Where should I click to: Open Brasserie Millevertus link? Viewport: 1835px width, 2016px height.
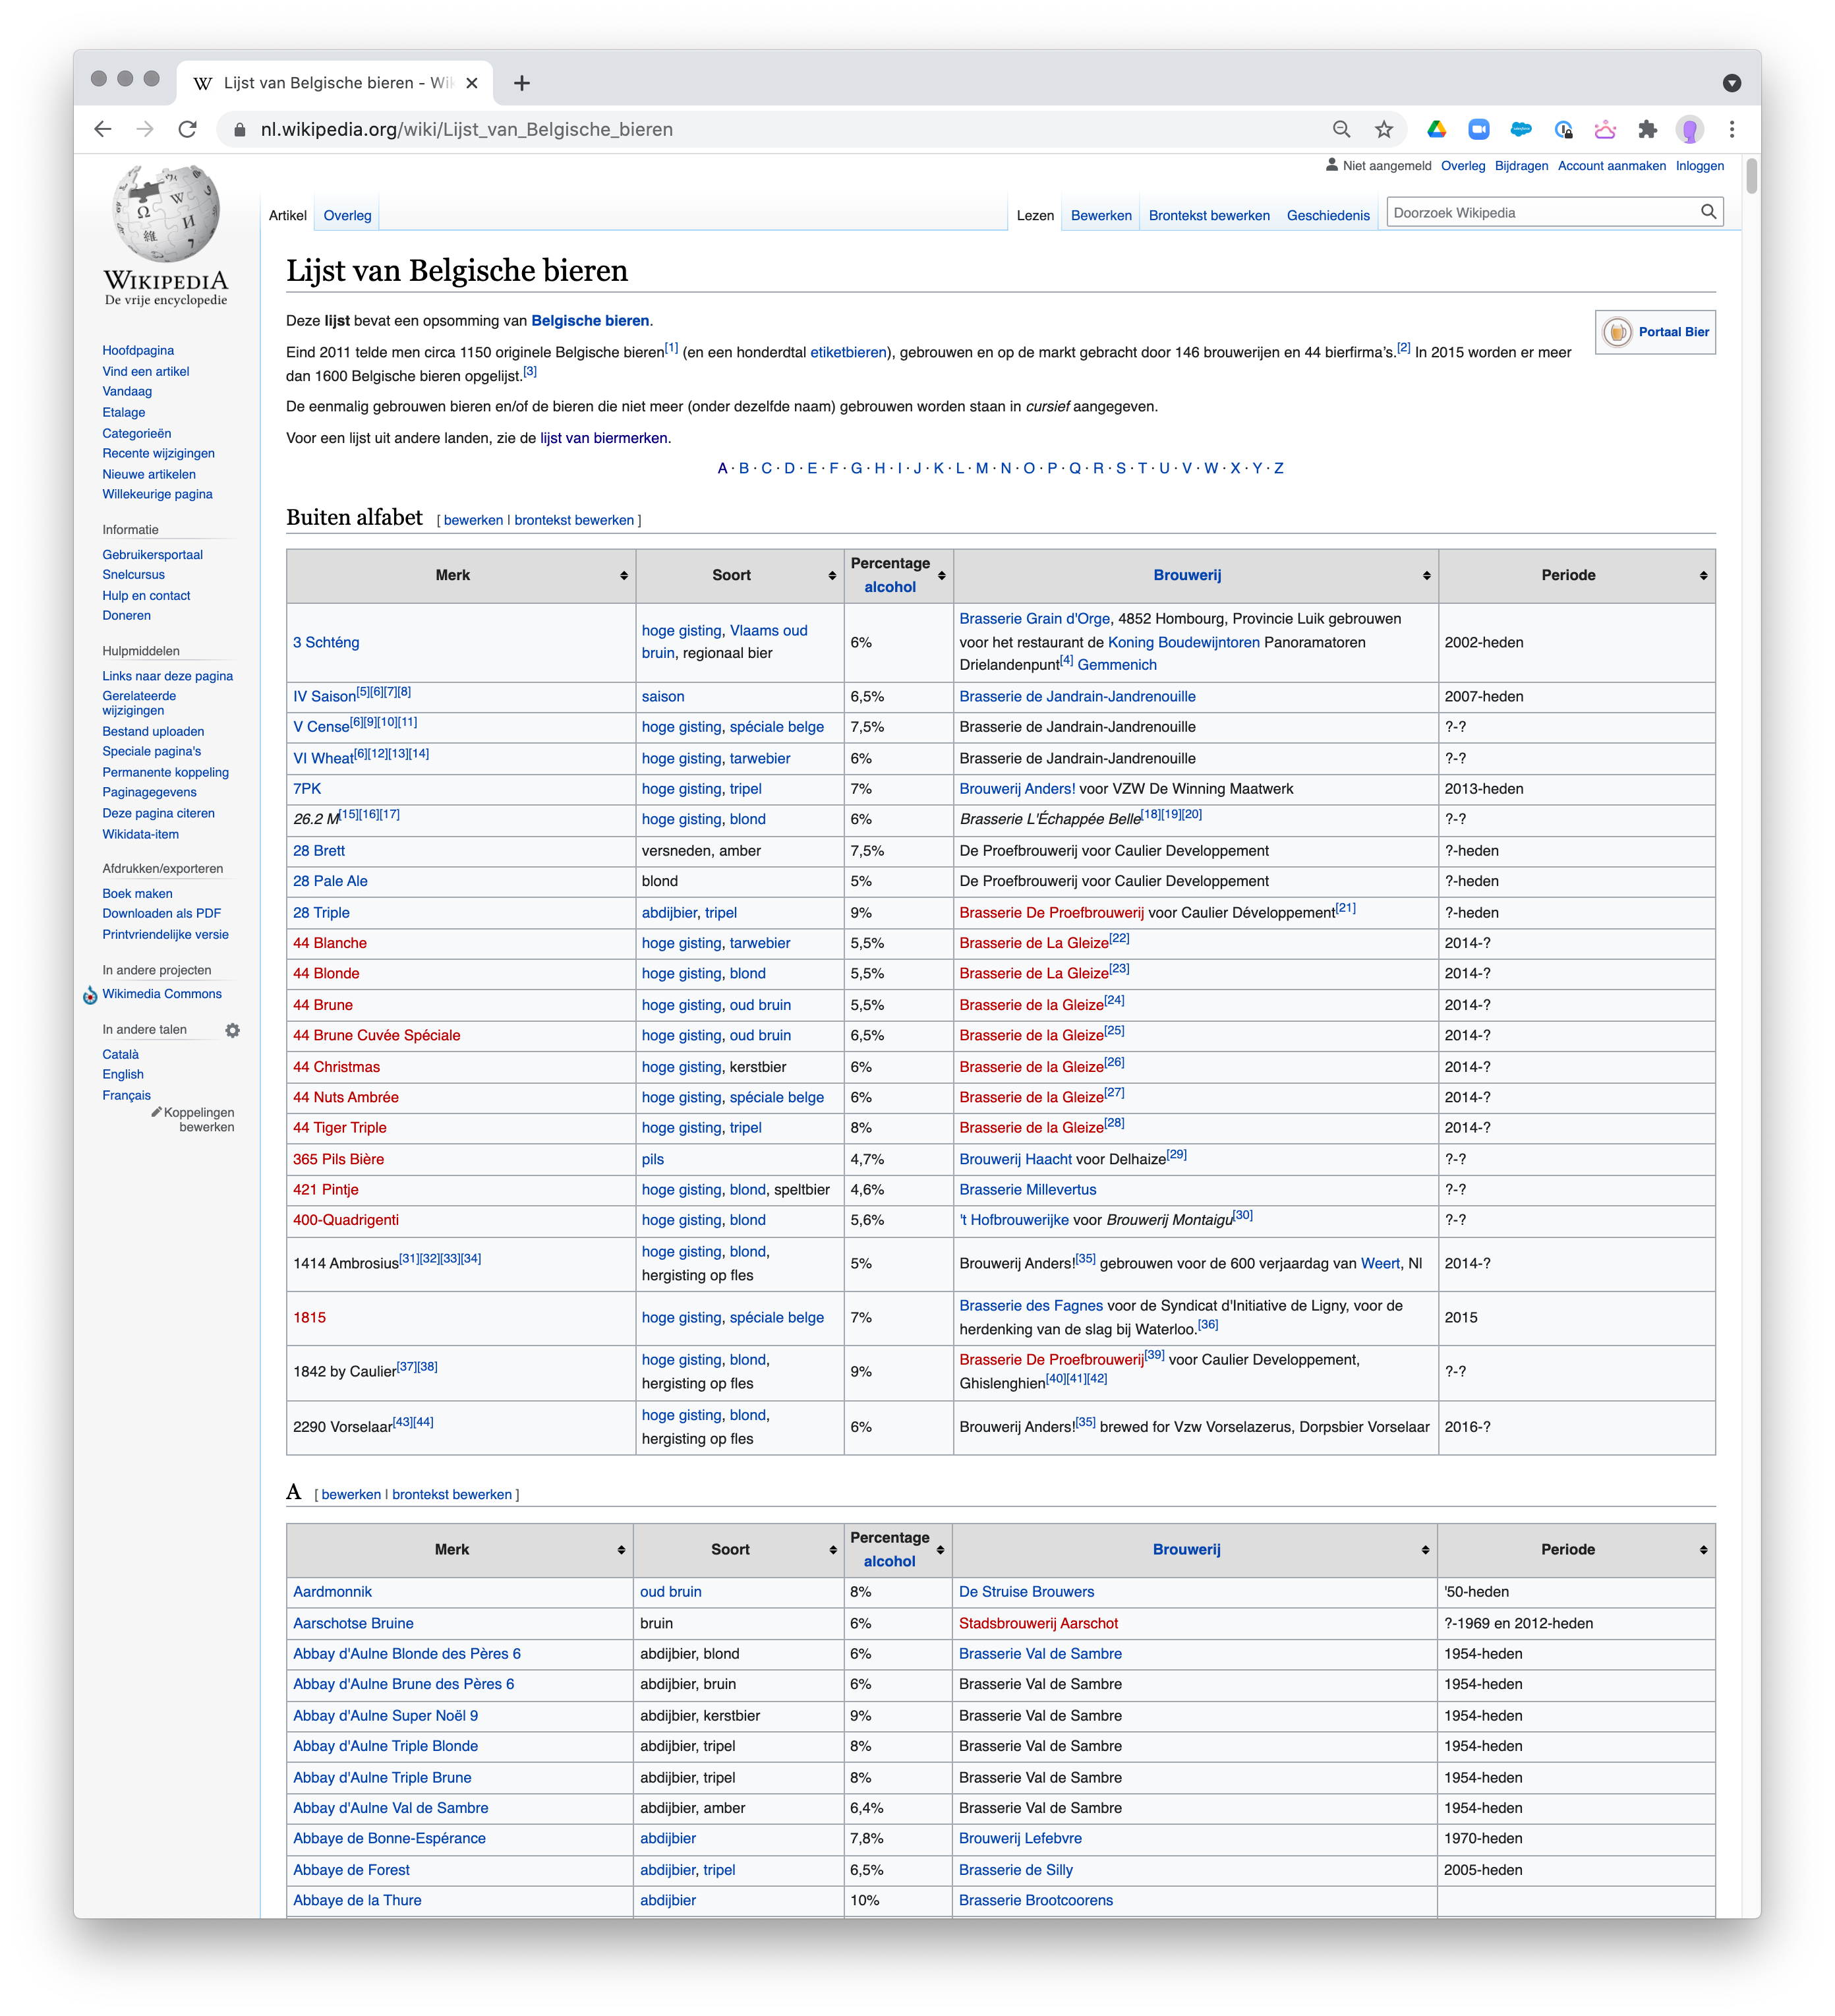(x=1028, y=1190)
